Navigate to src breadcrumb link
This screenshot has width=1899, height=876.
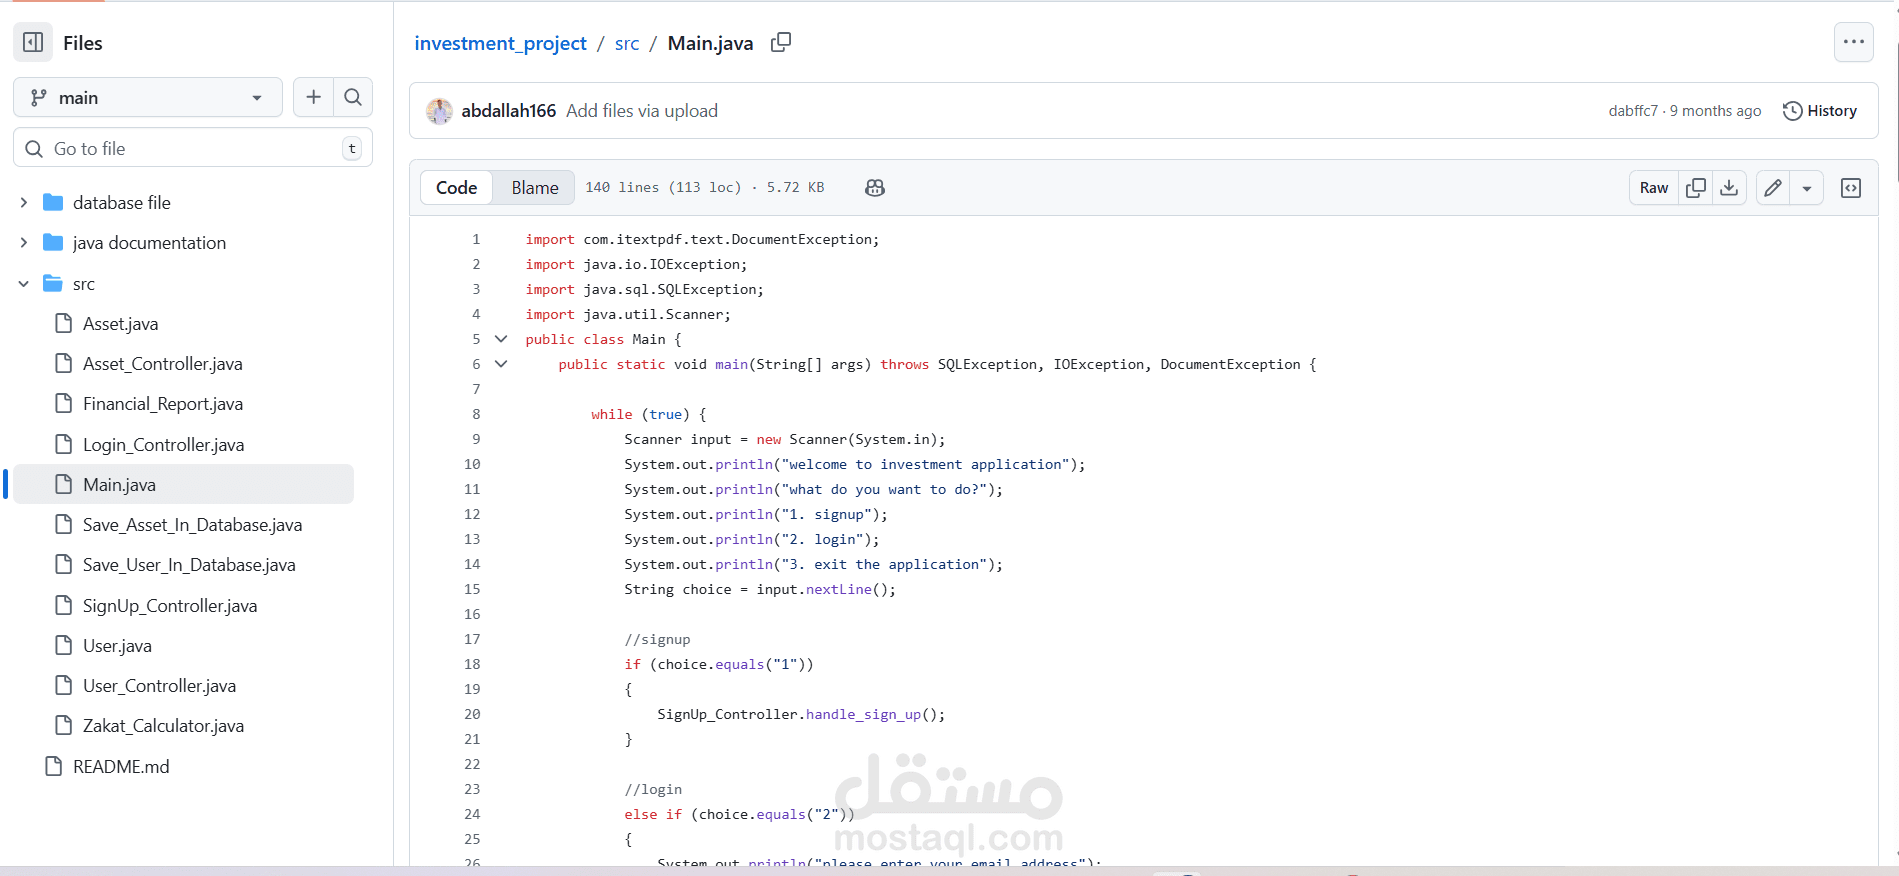(x=627, y=43)
